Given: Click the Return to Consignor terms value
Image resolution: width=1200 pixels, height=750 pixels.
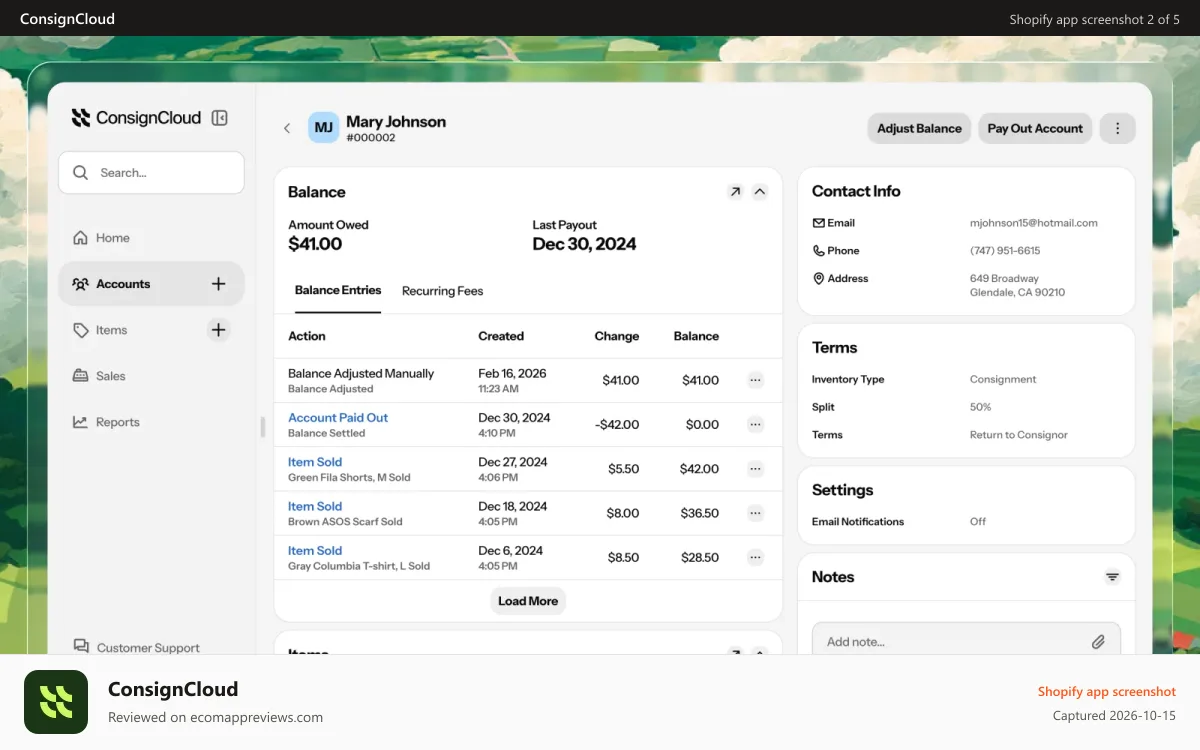Looking at the screenshot, I should click(1019, 435).
